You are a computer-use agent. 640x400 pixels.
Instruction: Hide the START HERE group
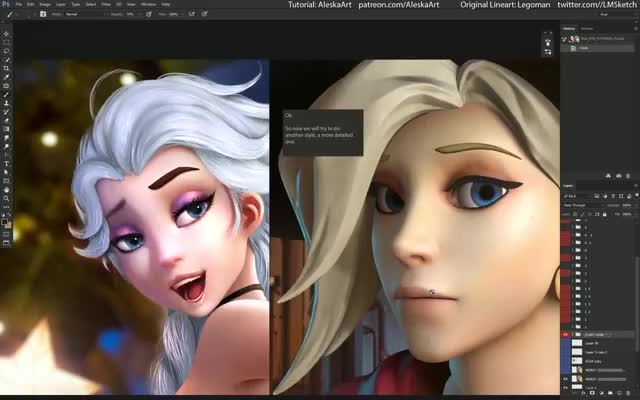coord(565,335)
